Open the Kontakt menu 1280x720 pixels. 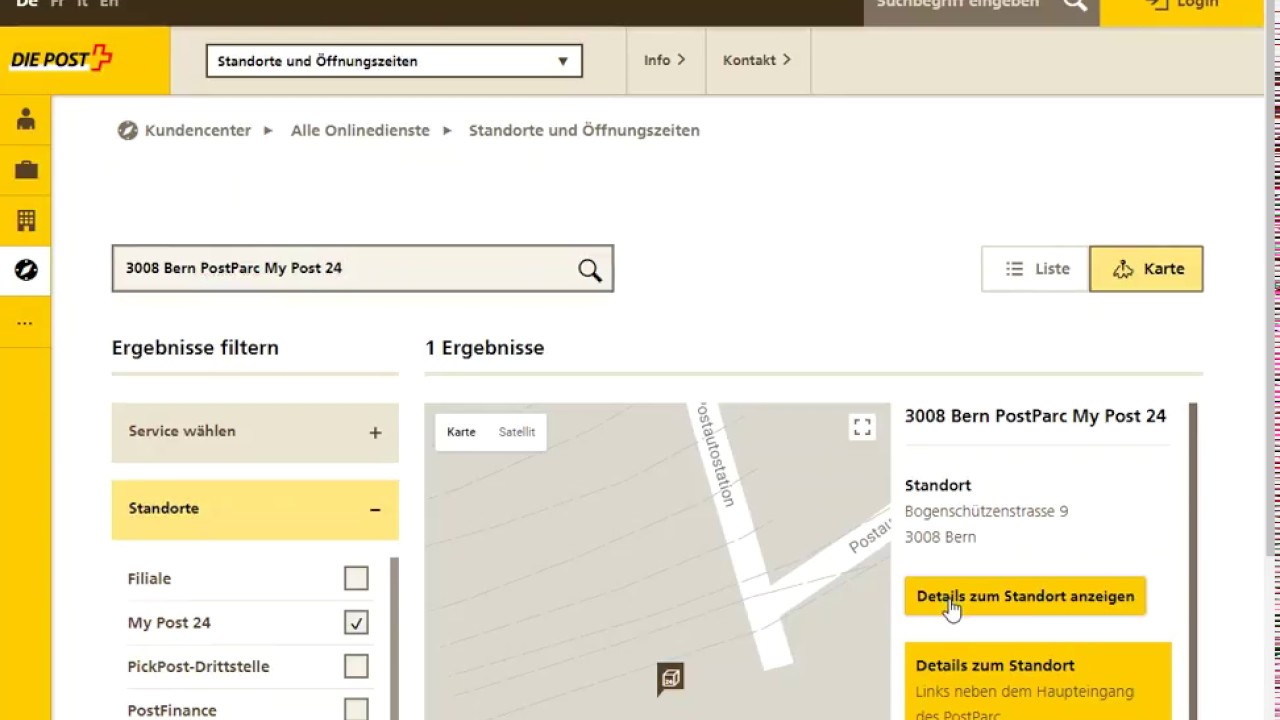coord(757,60)
